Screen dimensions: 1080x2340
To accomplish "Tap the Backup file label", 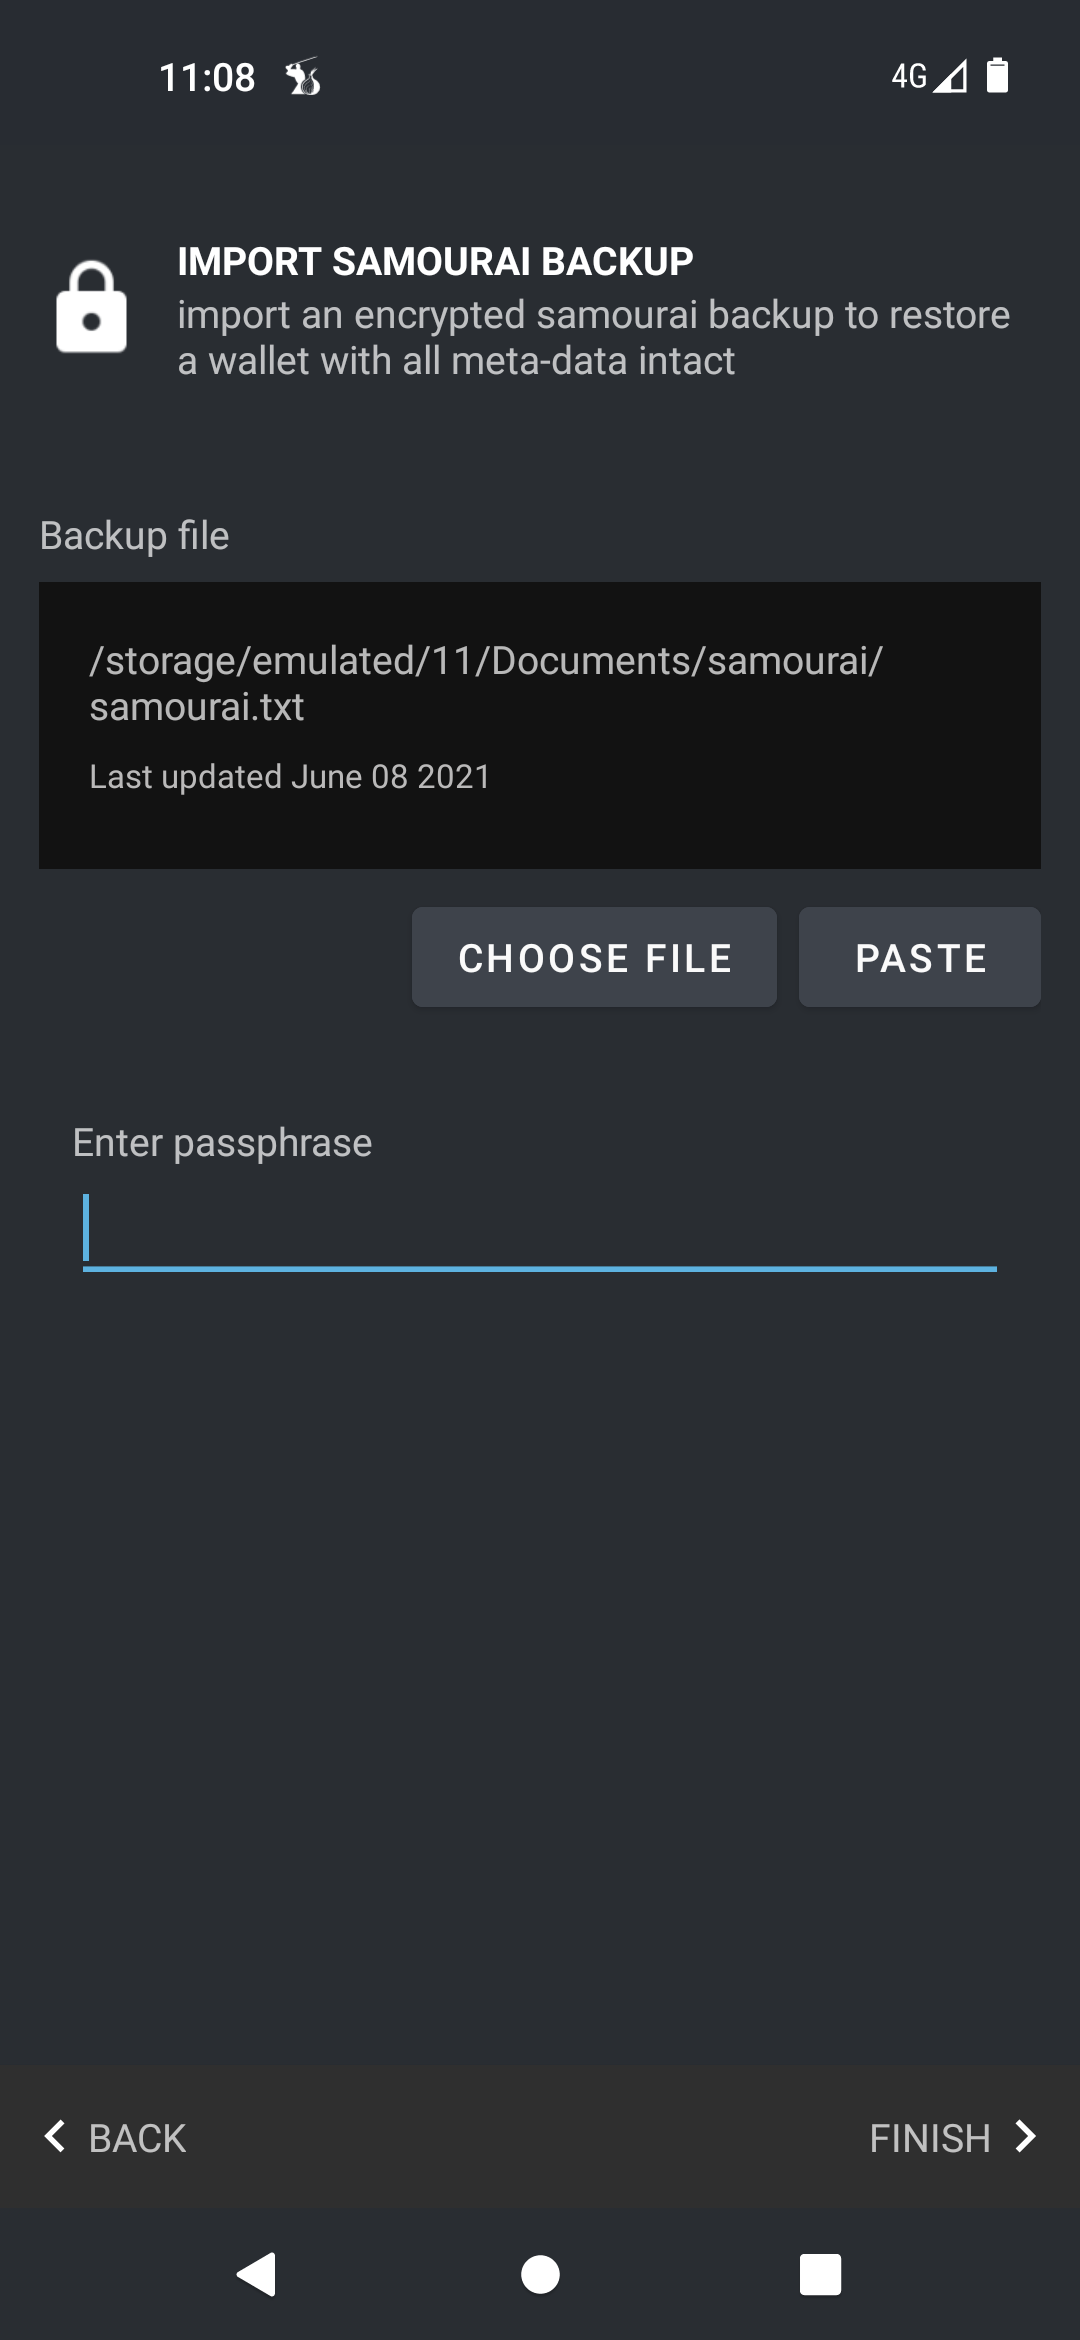I will coord(134,536).
